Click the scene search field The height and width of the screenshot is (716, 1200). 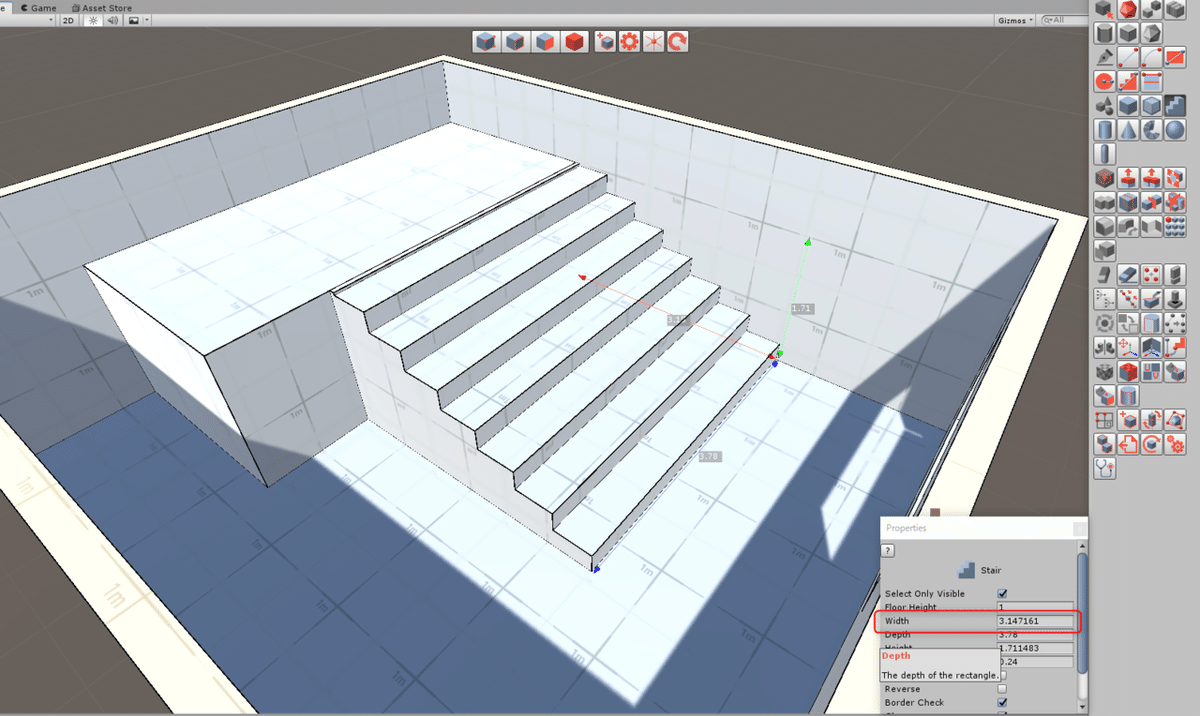coord(1066,20)
